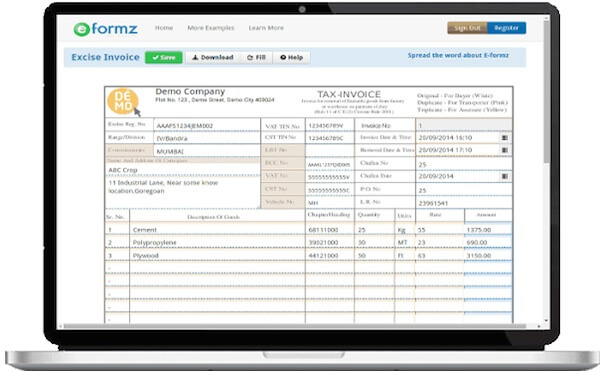Click the eformz logo
600x371 pixels.
106,29
